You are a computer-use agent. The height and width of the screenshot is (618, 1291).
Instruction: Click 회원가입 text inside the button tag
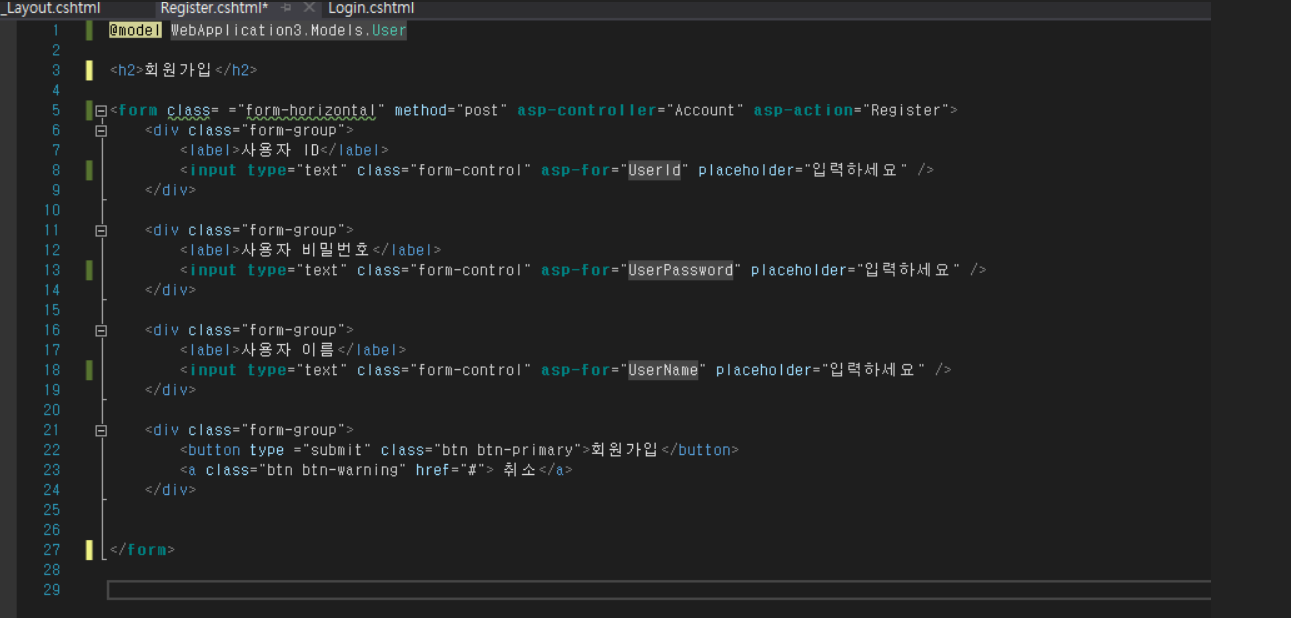tap(625, 450)
